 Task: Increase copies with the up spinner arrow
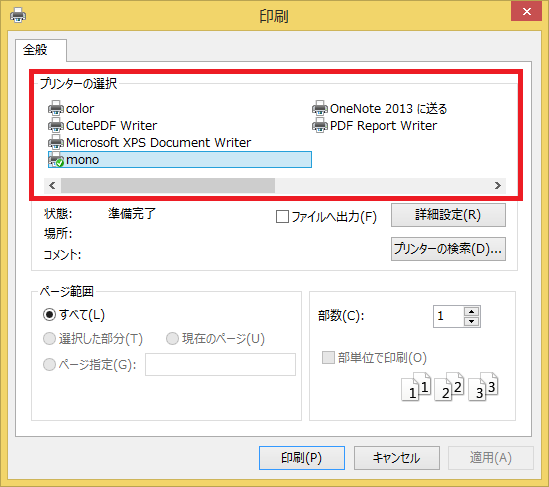[x=472, y=312]
